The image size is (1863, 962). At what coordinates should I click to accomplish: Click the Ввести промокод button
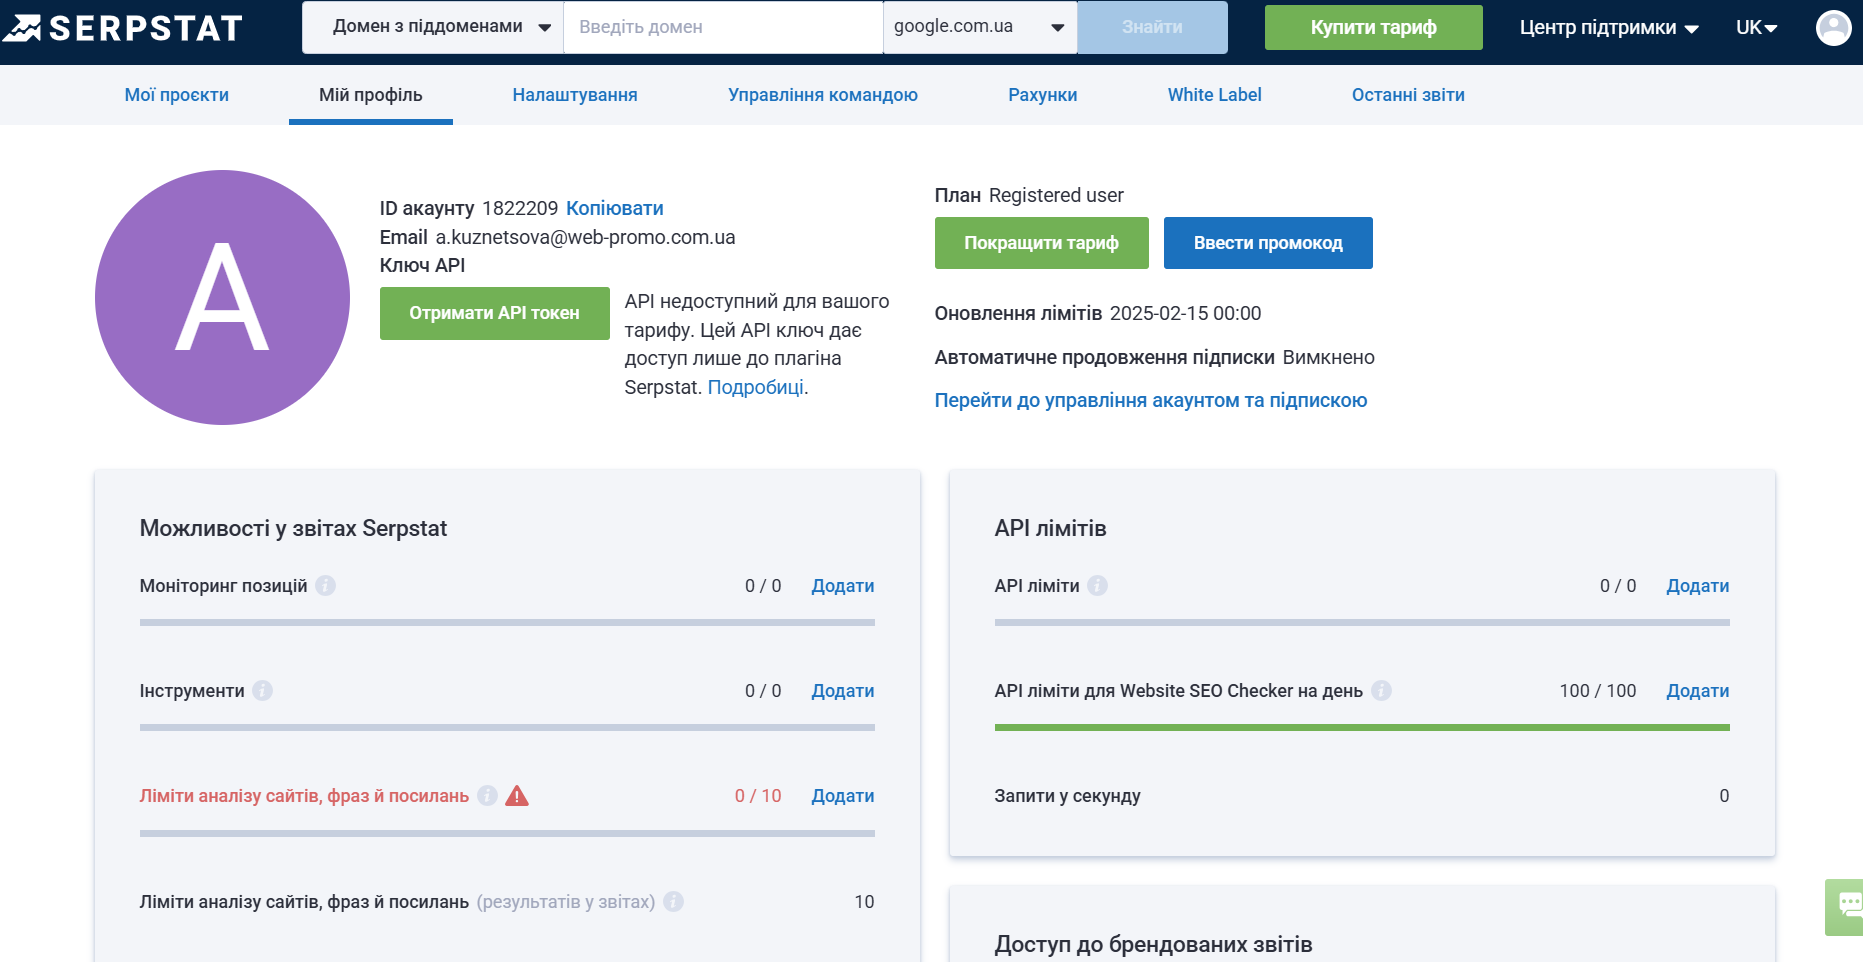(1267, 243)
